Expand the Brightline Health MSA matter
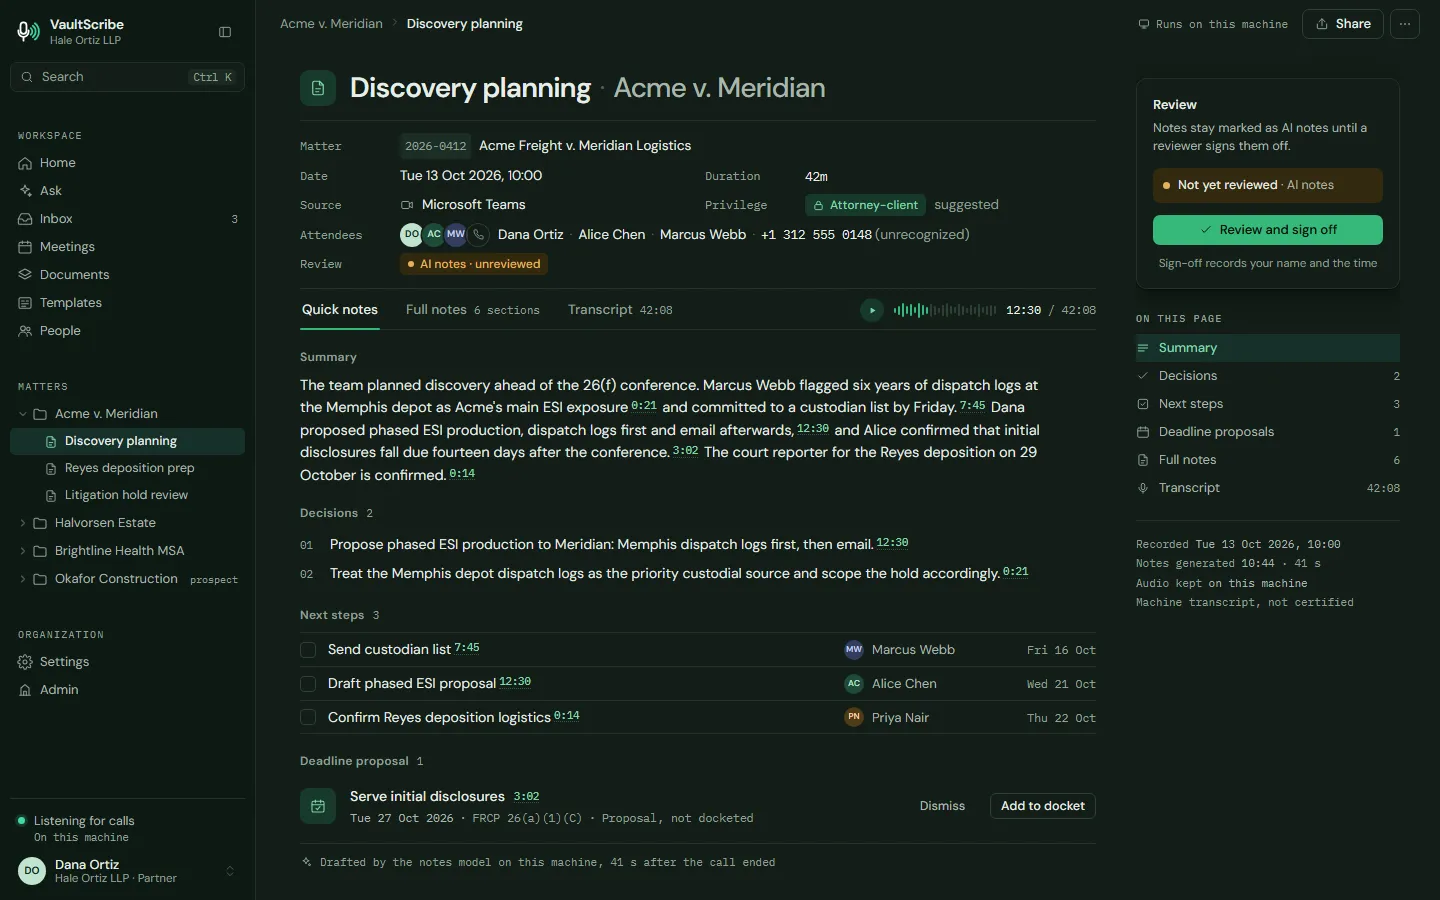This screenshot has height=900, width=1440. pyautogui.click(x=23, y=551)
